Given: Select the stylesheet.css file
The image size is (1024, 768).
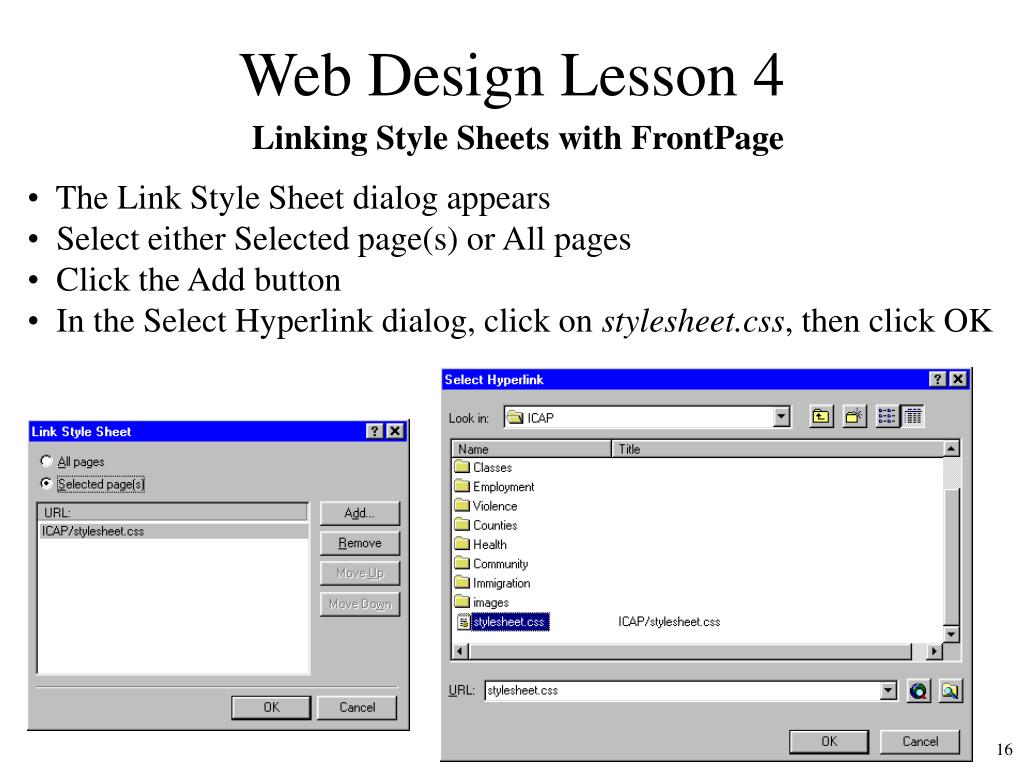Looking at the screenshot, I should 503,622.
